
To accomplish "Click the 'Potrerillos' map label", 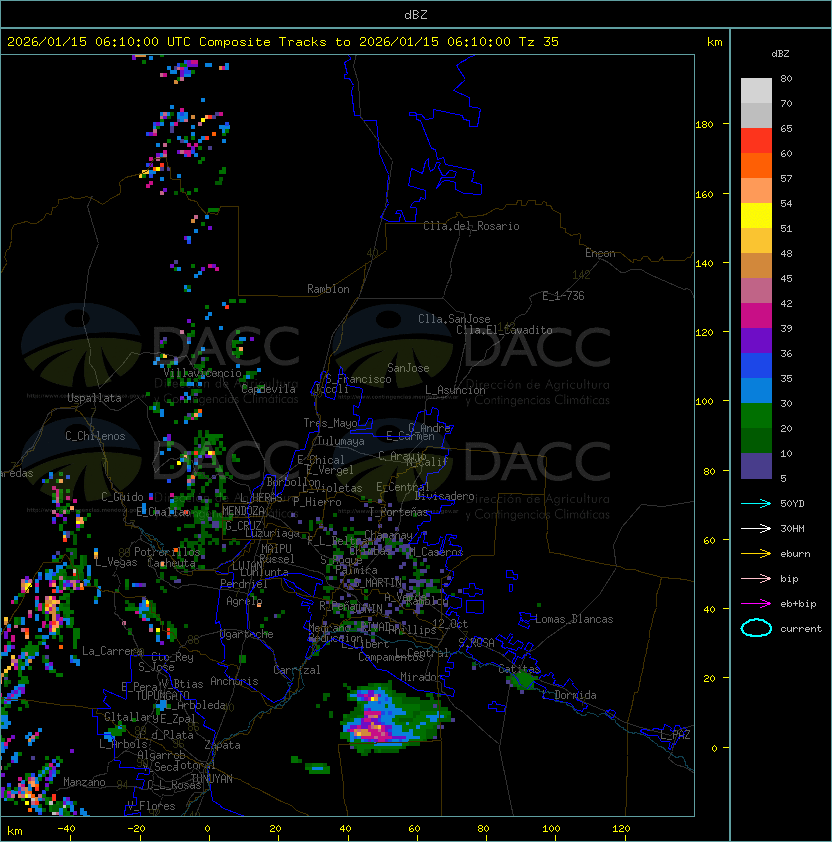I will 167,552.
